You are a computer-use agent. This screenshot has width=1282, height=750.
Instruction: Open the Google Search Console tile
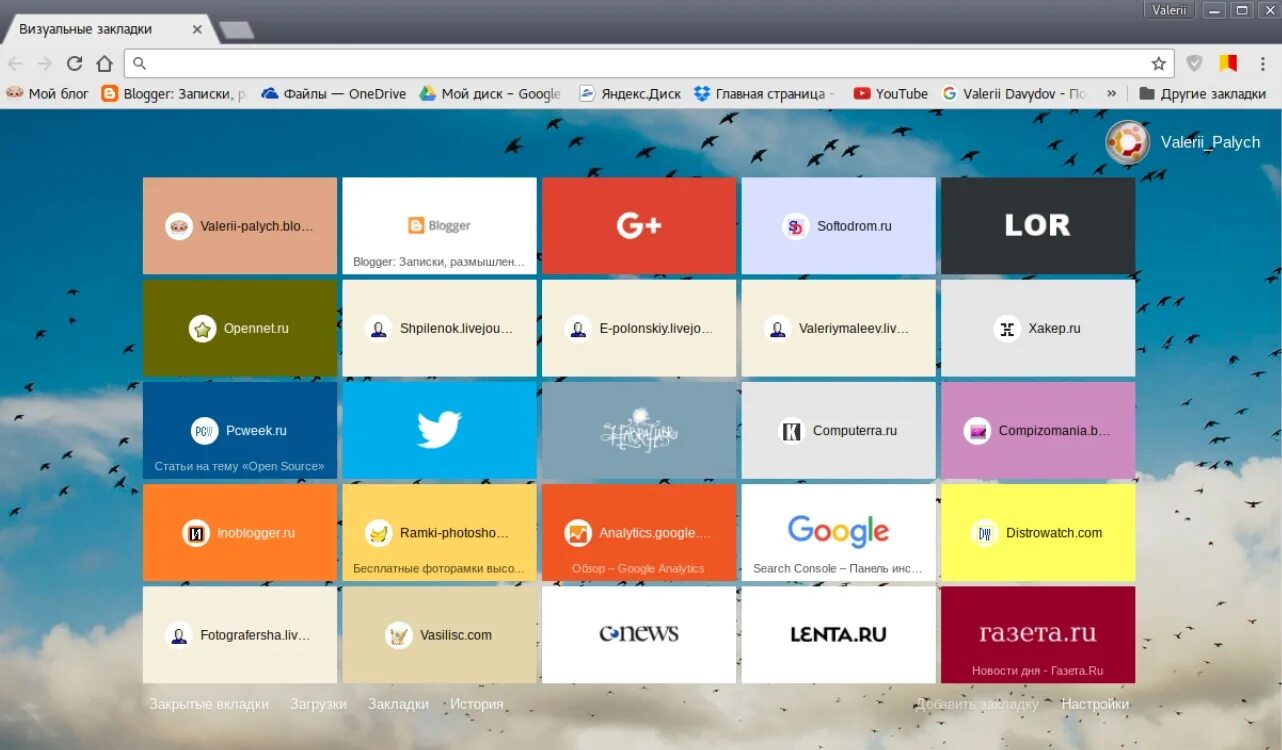click(838, 533)
